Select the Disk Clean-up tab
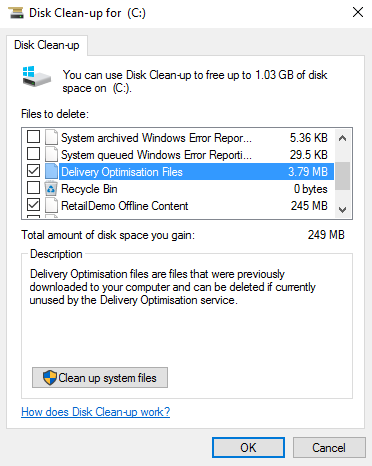This screenshot has width=372, height=466. point(47,45)
